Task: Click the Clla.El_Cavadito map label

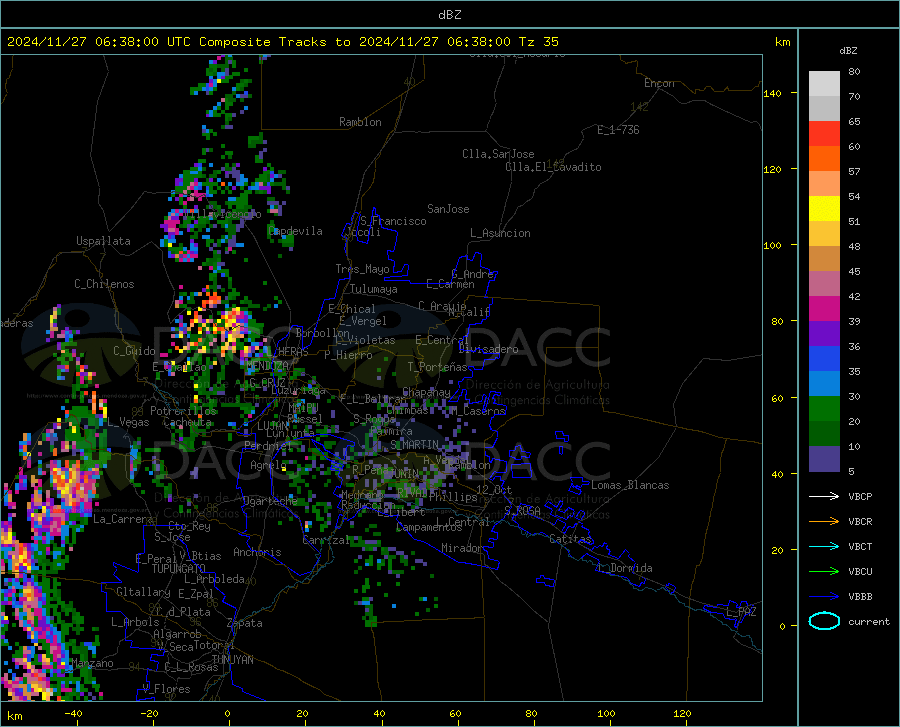Action: [553, 167]
